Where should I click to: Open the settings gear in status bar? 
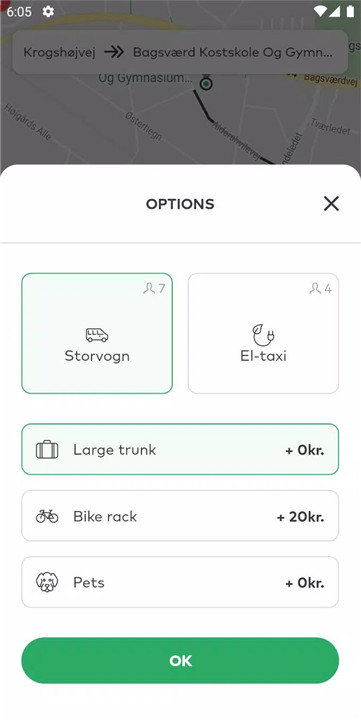click(x=48, y=11)
